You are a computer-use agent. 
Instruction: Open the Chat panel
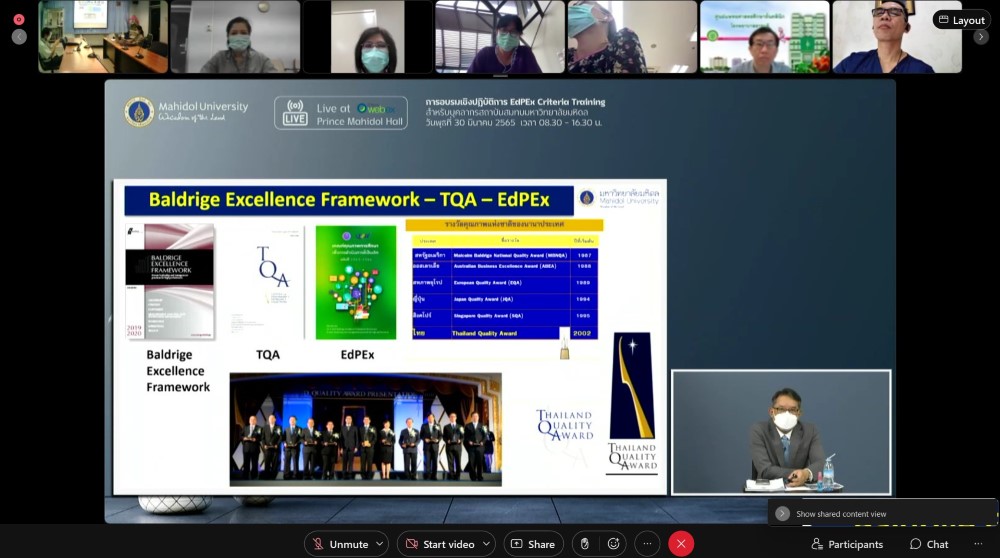(929, 544)
